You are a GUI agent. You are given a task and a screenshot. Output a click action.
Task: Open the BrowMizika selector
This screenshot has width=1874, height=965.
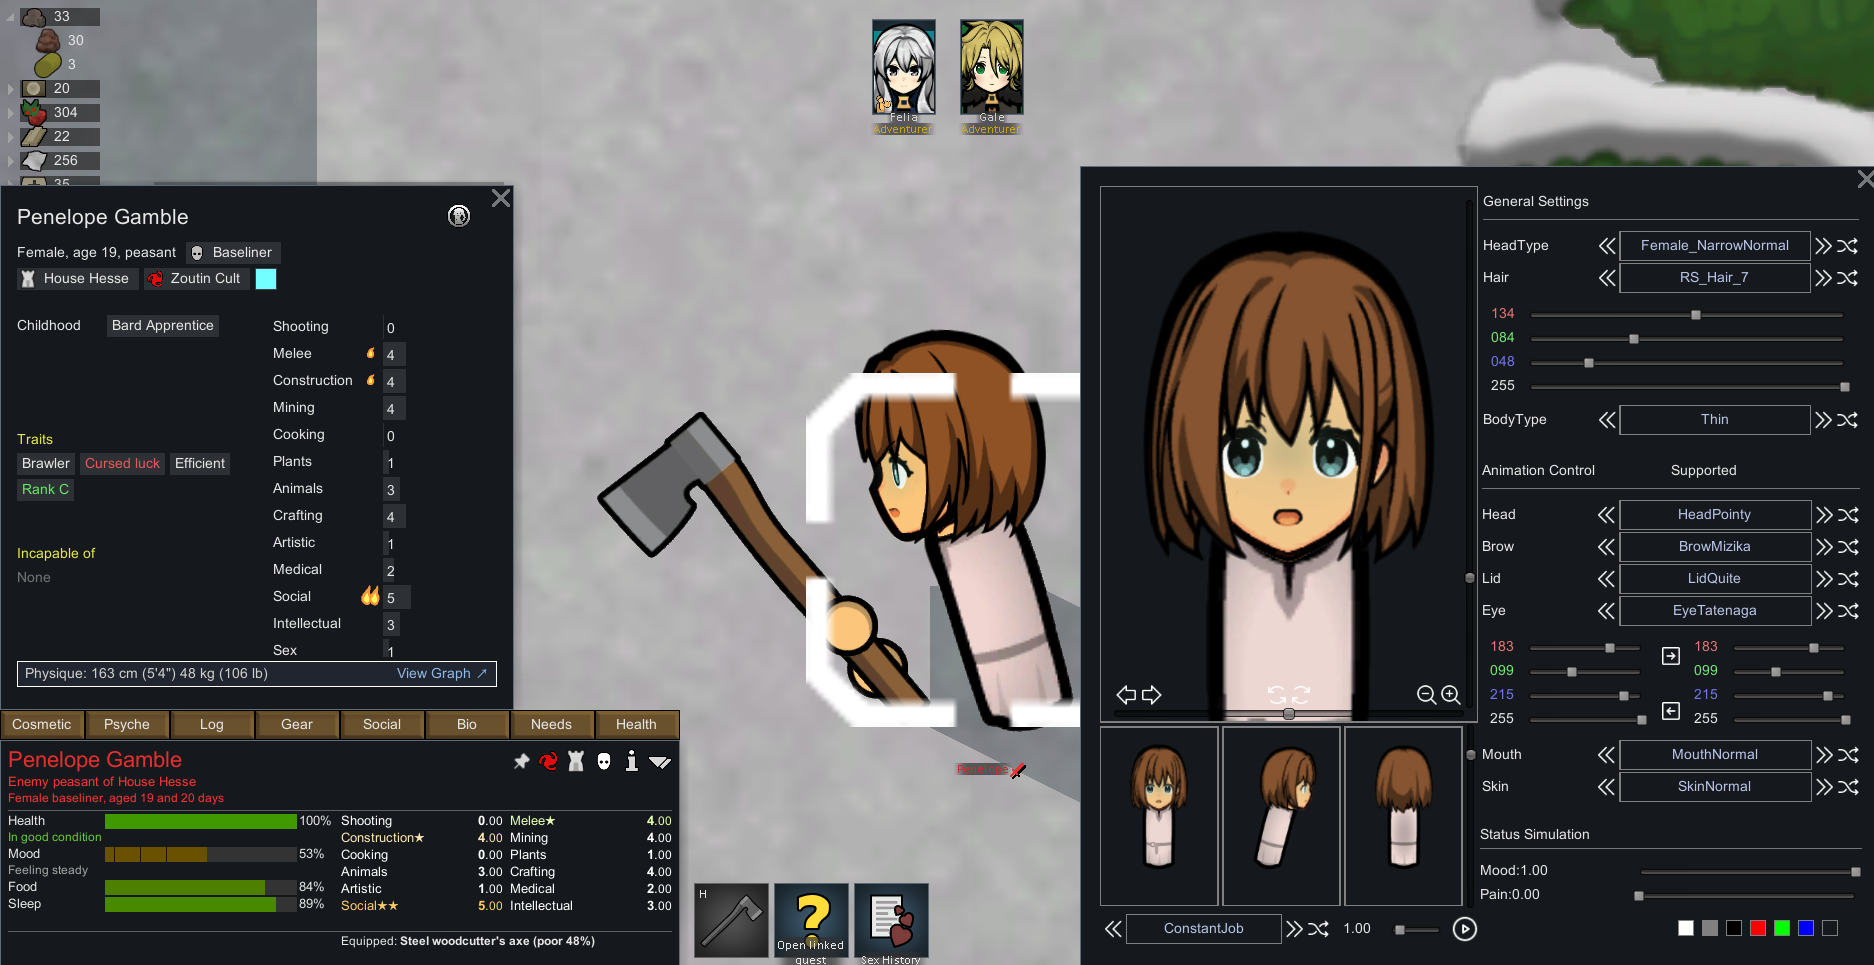point(1714,547)
